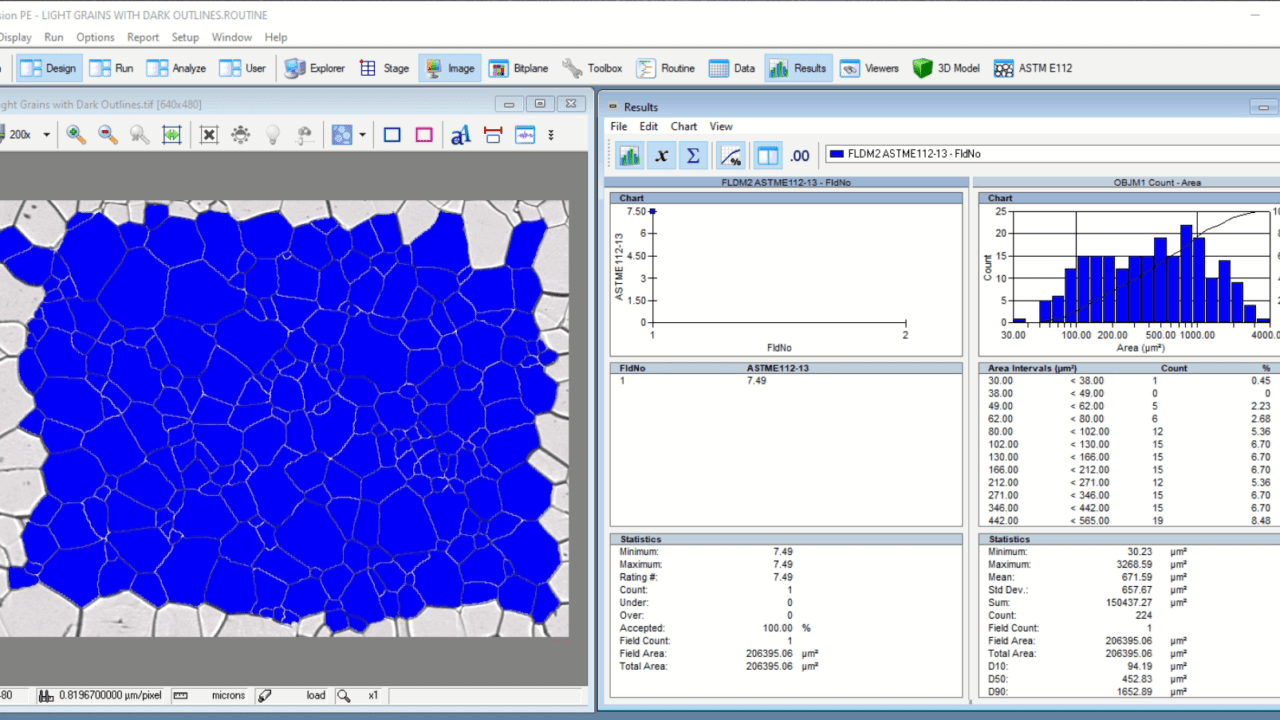This screenshot has height=720, width=1280.
Task: Click the load button in the status bar
Action: point(315,695)
